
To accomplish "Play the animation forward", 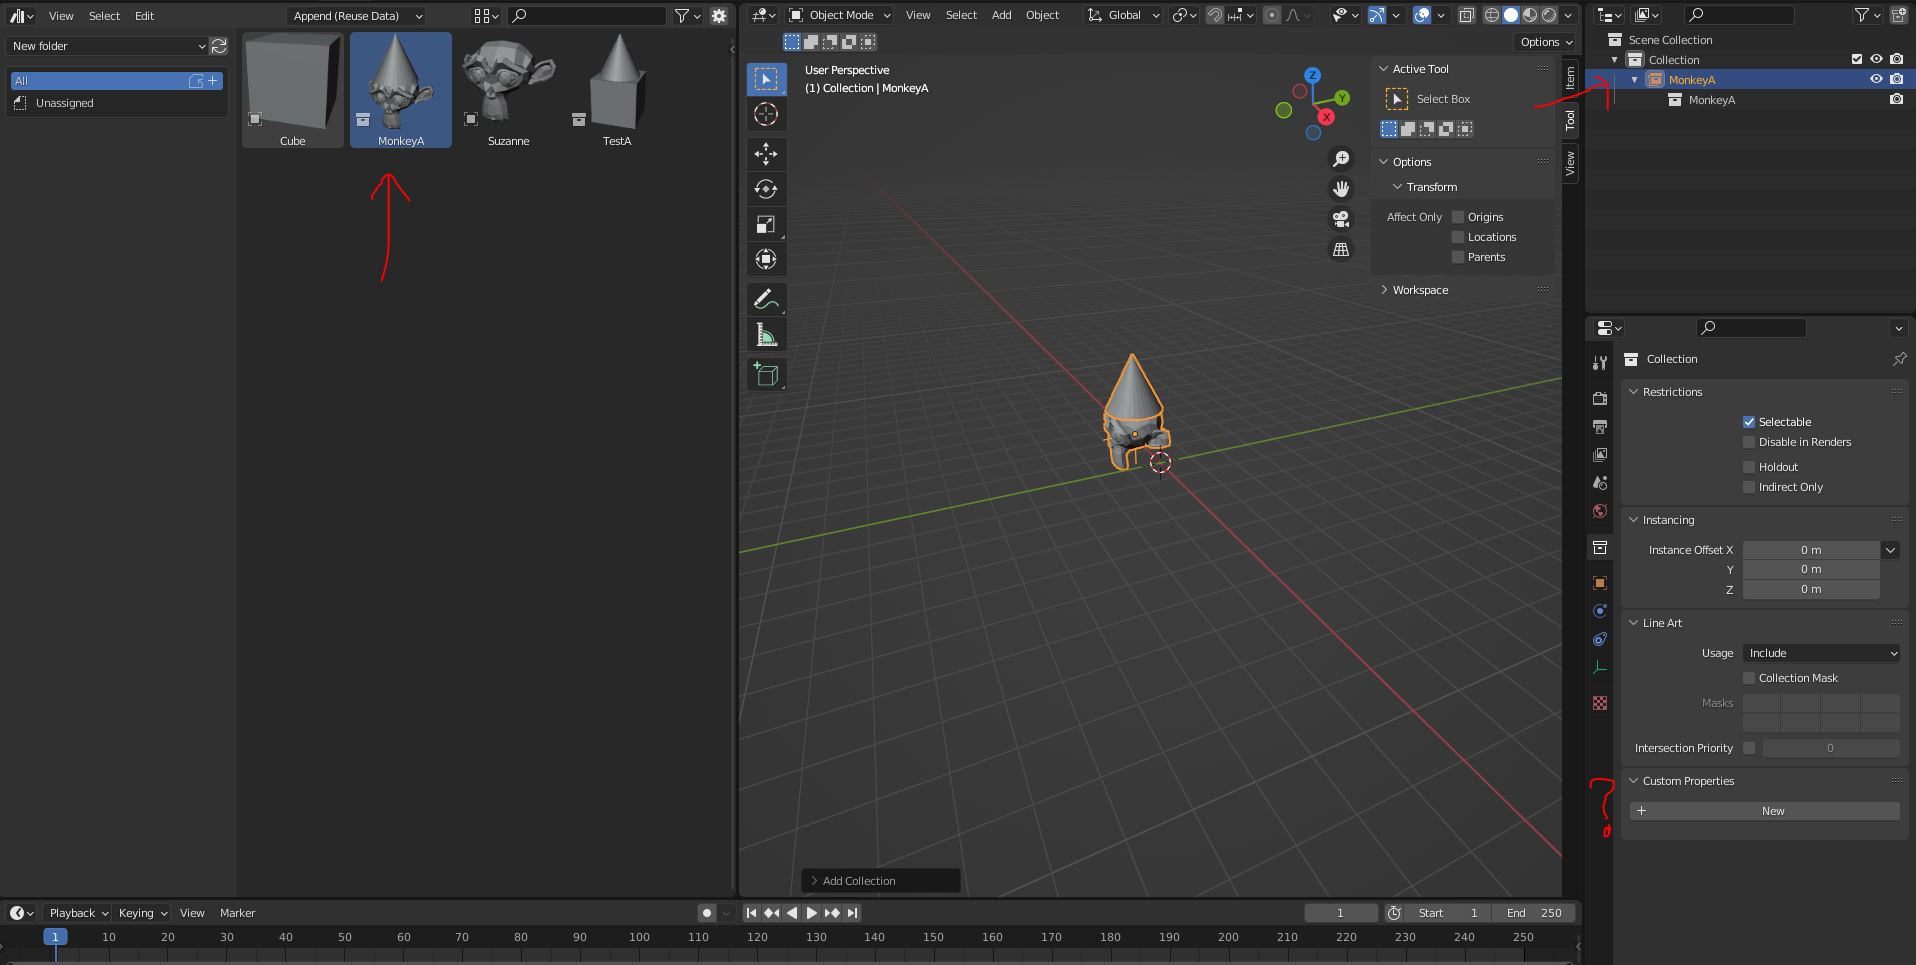I will pos(812,913).
